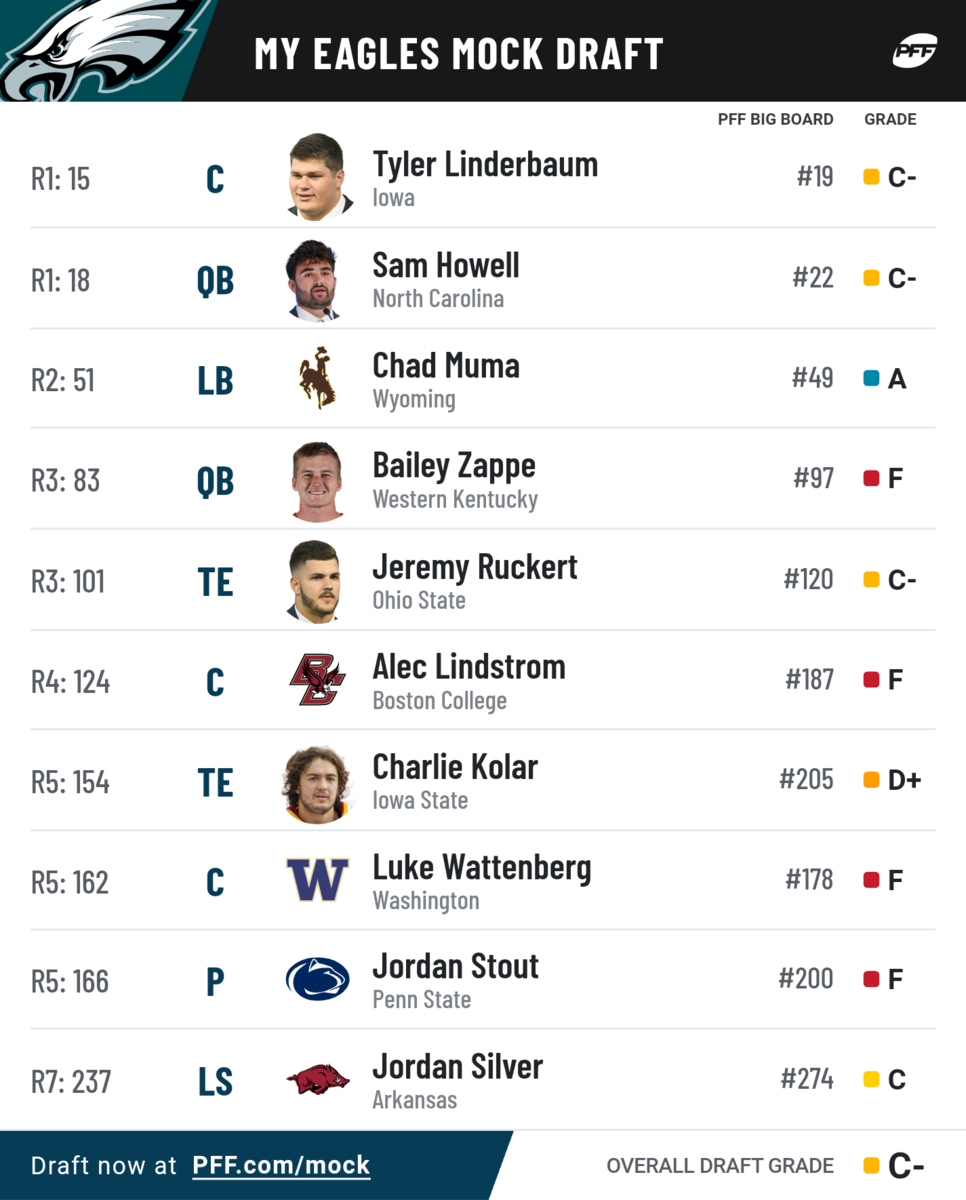966x1200 pixels.
Task: Click the red F grade swatch for Zappe
Action: click(x=871, y=479)
